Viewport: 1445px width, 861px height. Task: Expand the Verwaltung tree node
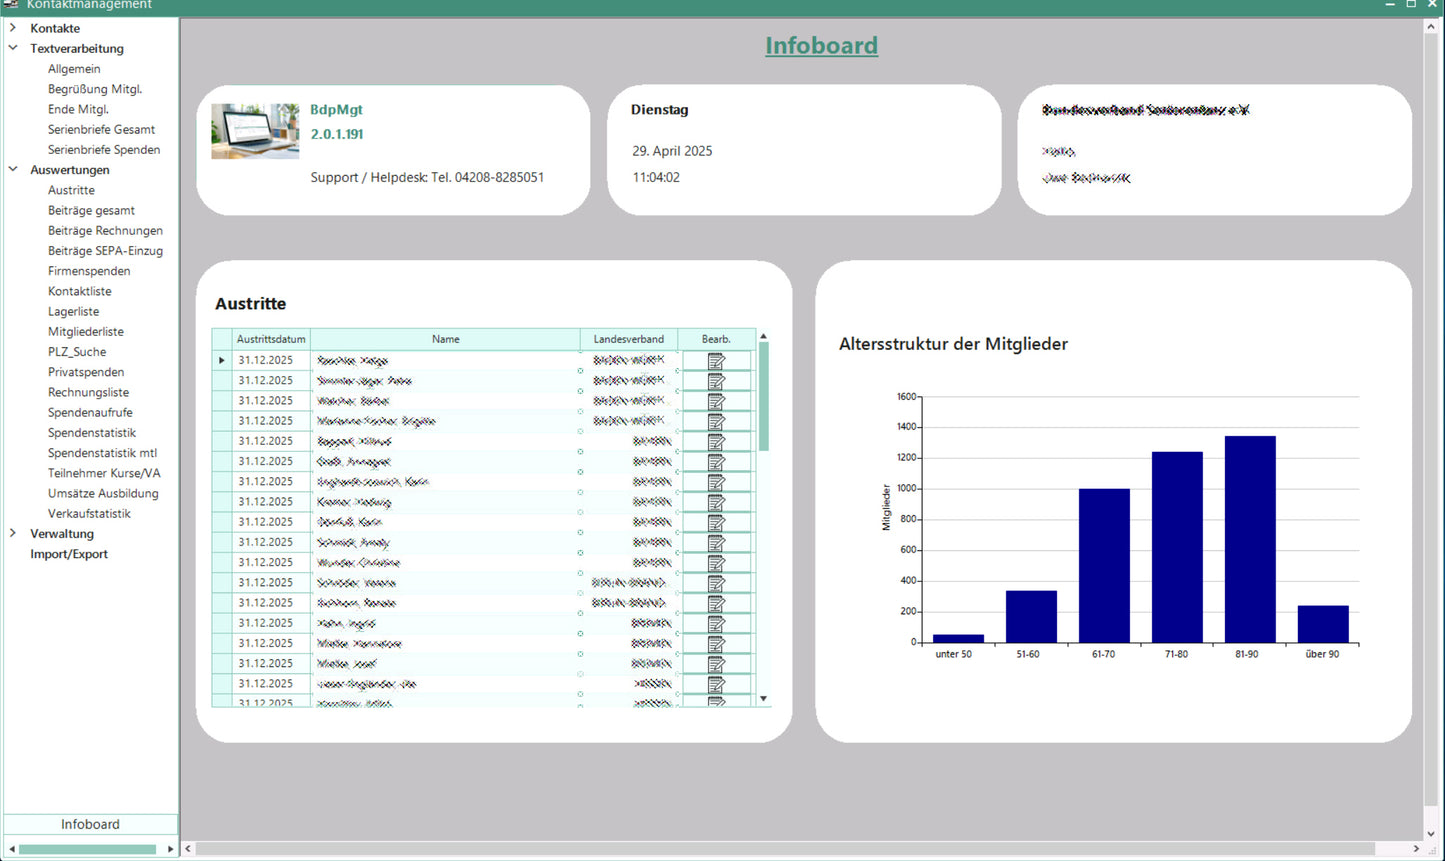click(13, 534)
